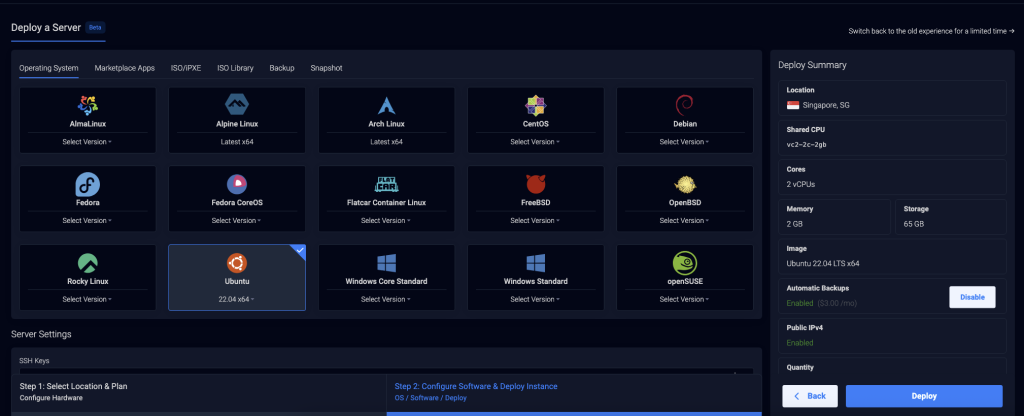
Task: Select the Debian swirl icon
Action: click(x=685, y=105)
